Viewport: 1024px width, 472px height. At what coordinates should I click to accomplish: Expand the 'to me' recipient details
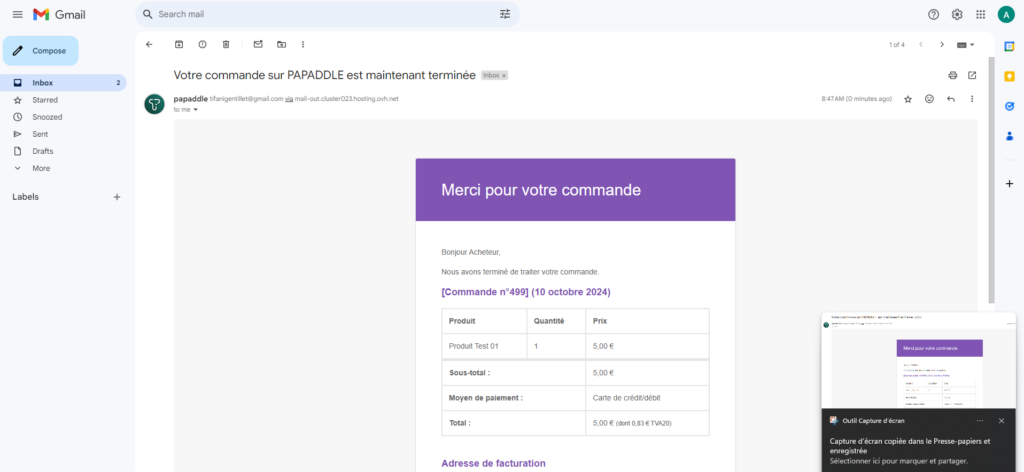pos(195,110)
